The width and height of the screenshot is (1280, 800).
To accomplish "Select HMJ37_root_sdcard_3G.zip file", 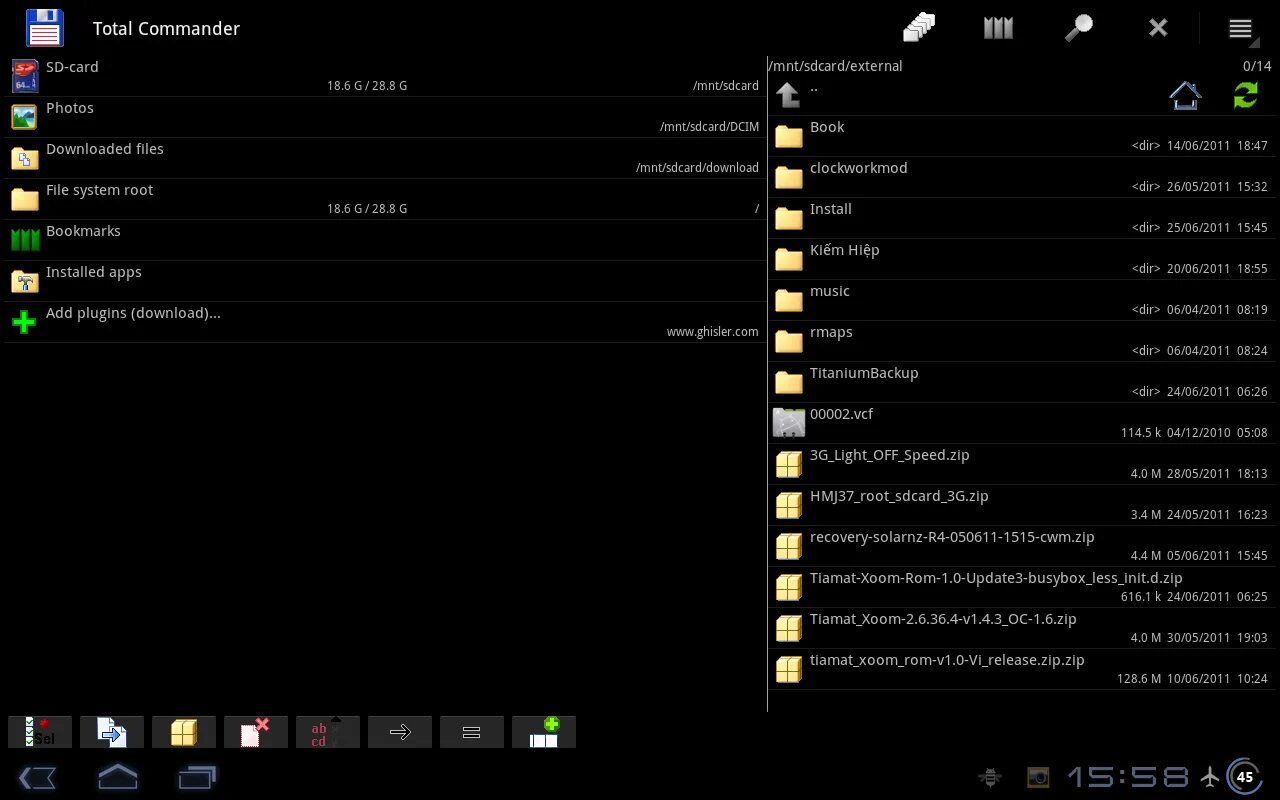I will pos(1020,505).
